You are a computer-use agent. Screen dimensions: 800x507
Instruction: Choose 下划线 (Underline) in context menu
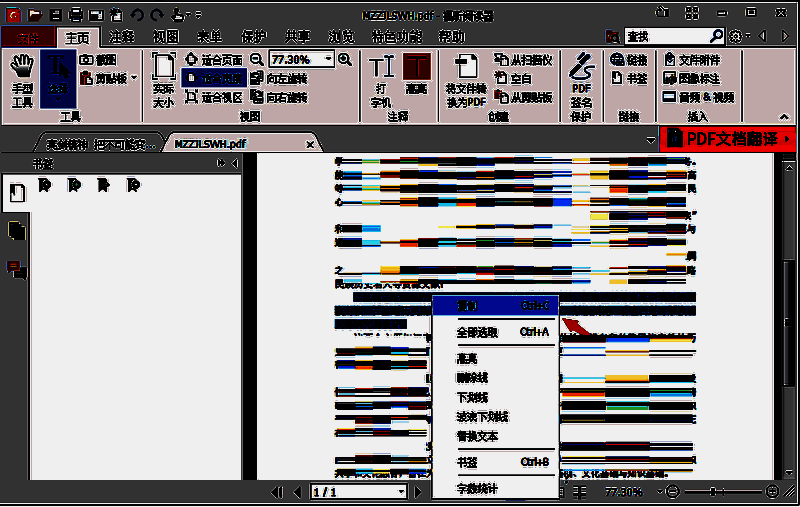(x=495, y=397)
